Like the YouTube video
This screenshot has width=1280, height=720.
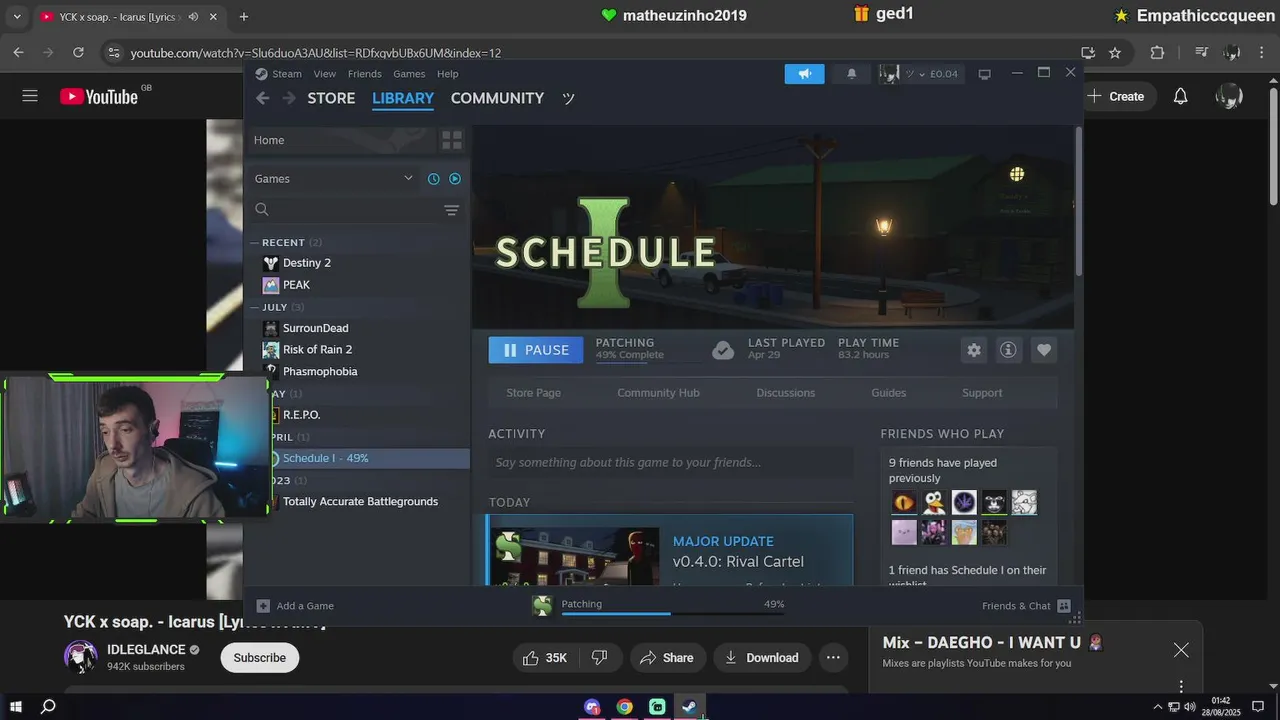(x=545, y=657)
